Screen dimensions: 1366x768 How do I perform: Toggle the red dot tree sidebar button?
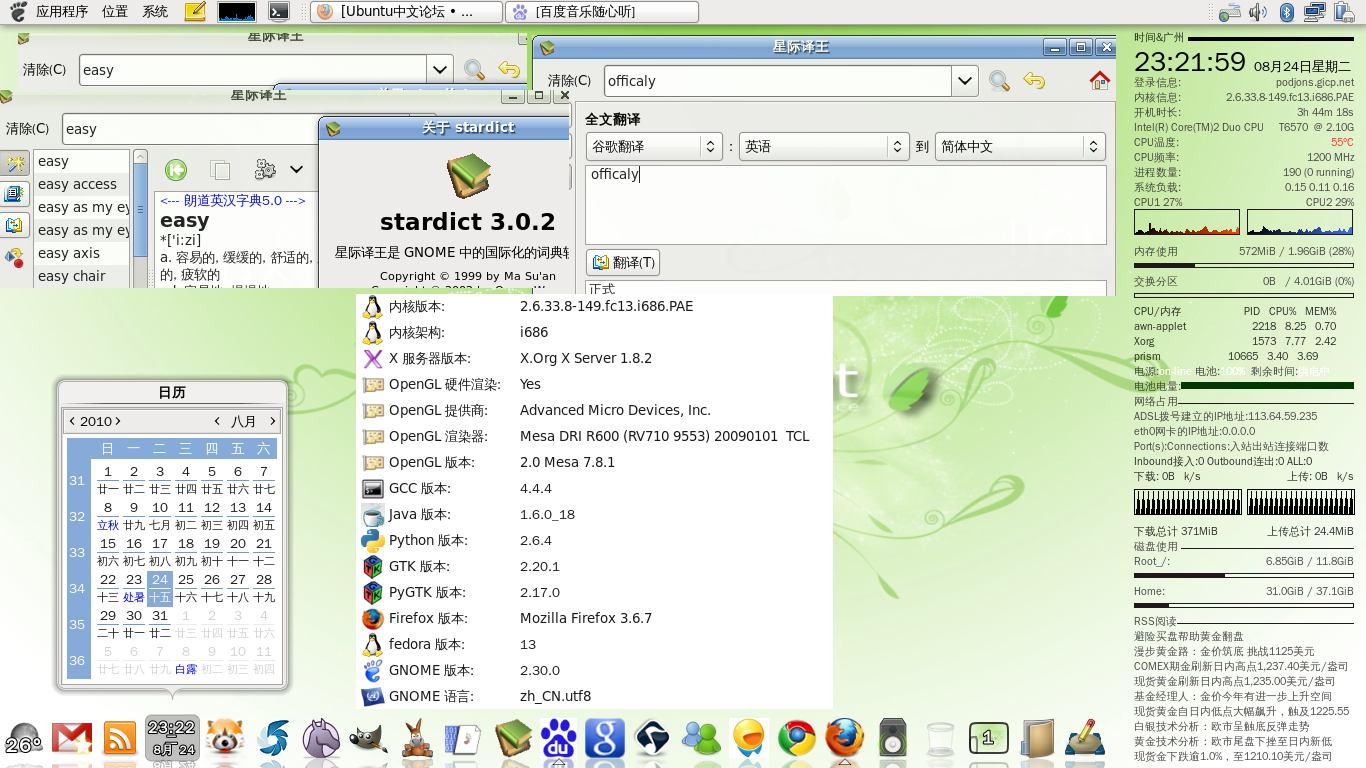[x=15, y=257]
